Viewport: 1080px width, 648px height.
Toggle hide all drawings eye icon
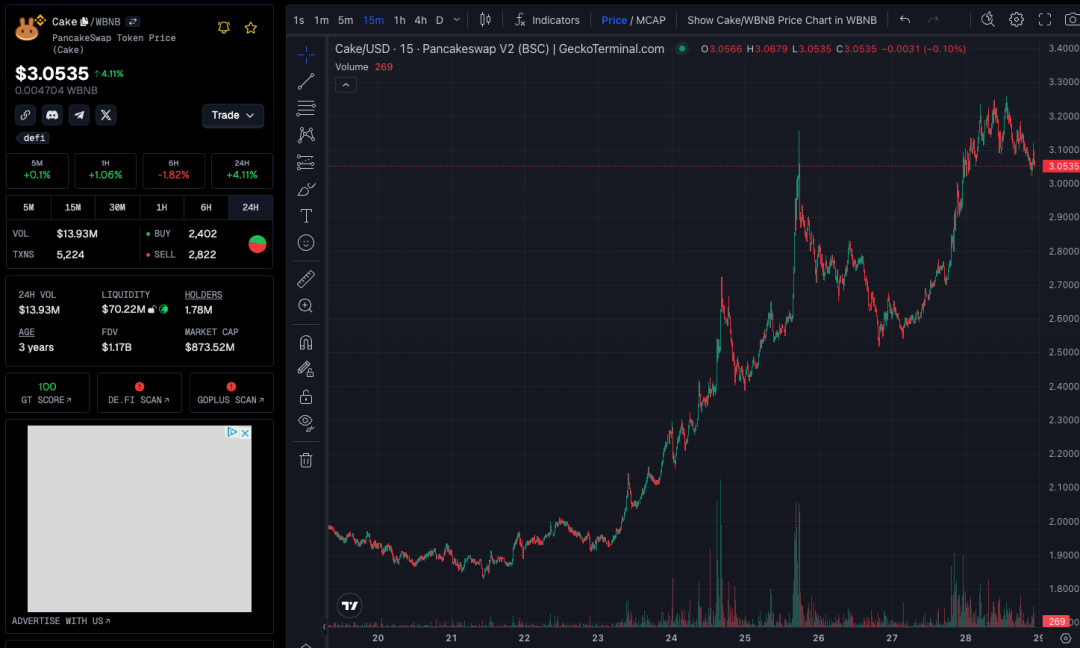click(x=306, y=422)
